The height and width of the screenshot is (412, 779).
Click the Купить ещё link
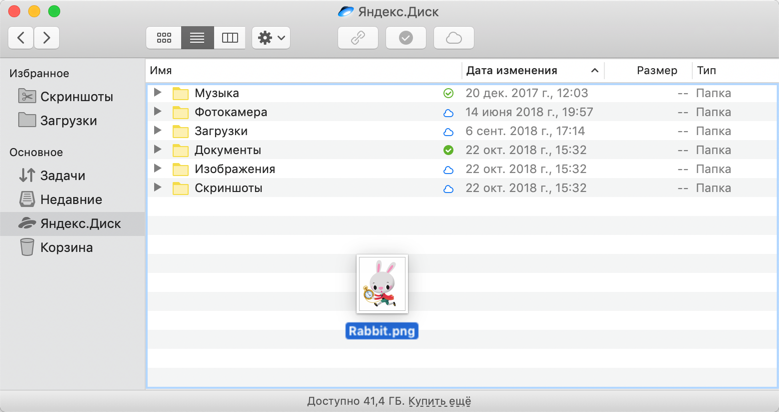[x=439, y=402]
